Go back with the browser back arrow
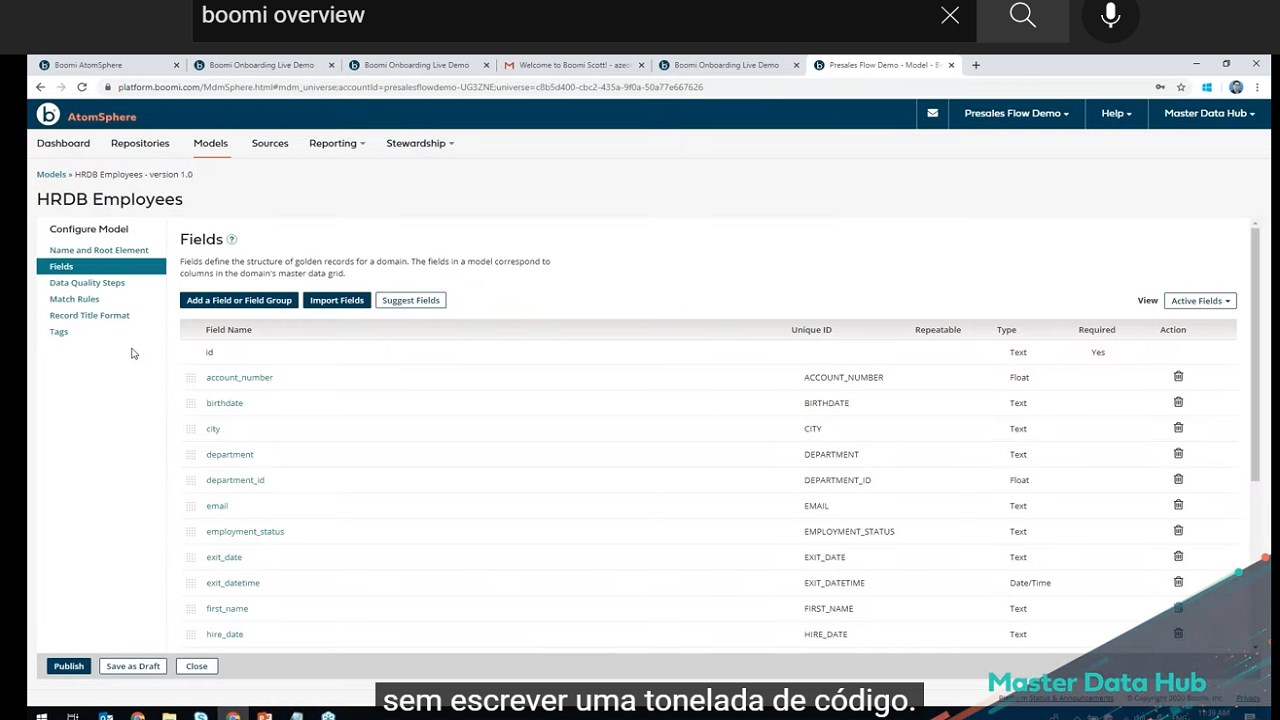The height and width of the screenshot is (720, 1280). 41,87
